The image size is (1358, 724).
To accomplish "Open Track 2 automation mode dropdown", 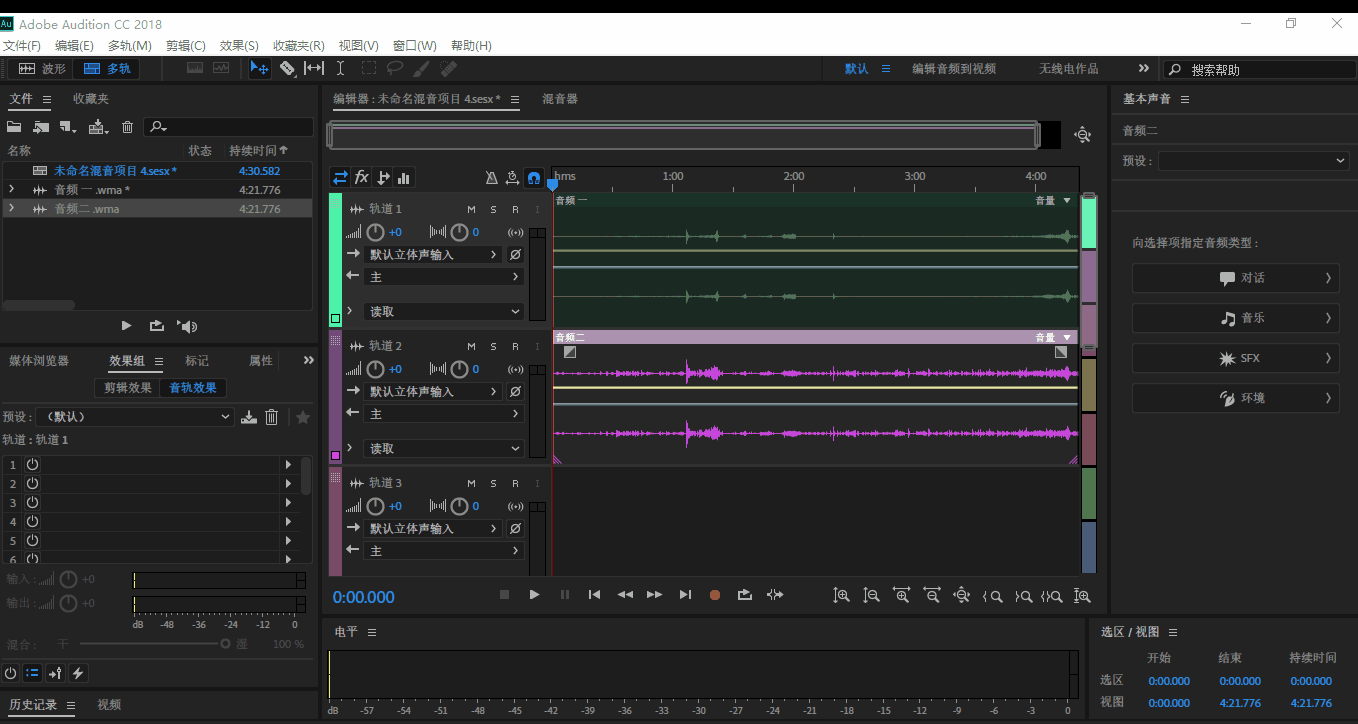I will pos(444,448).
